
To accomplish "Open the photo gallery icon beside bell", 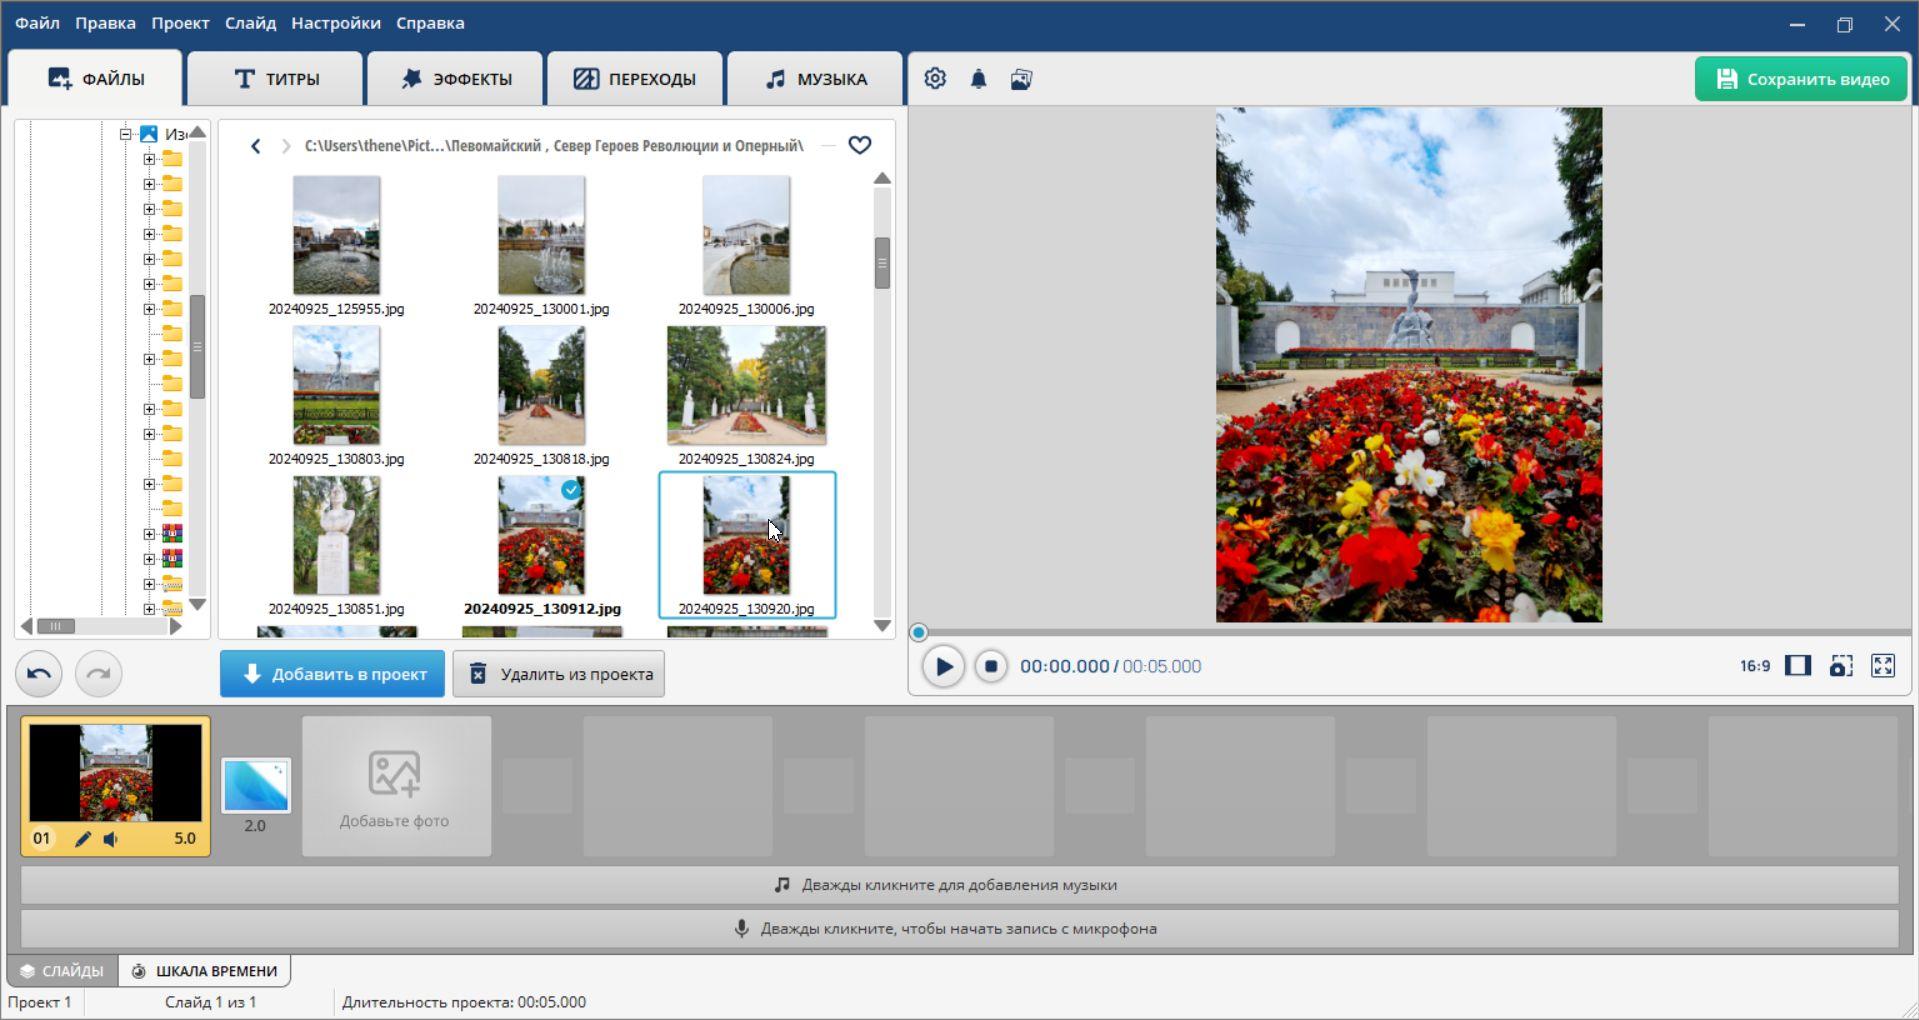I will 1021,79.
